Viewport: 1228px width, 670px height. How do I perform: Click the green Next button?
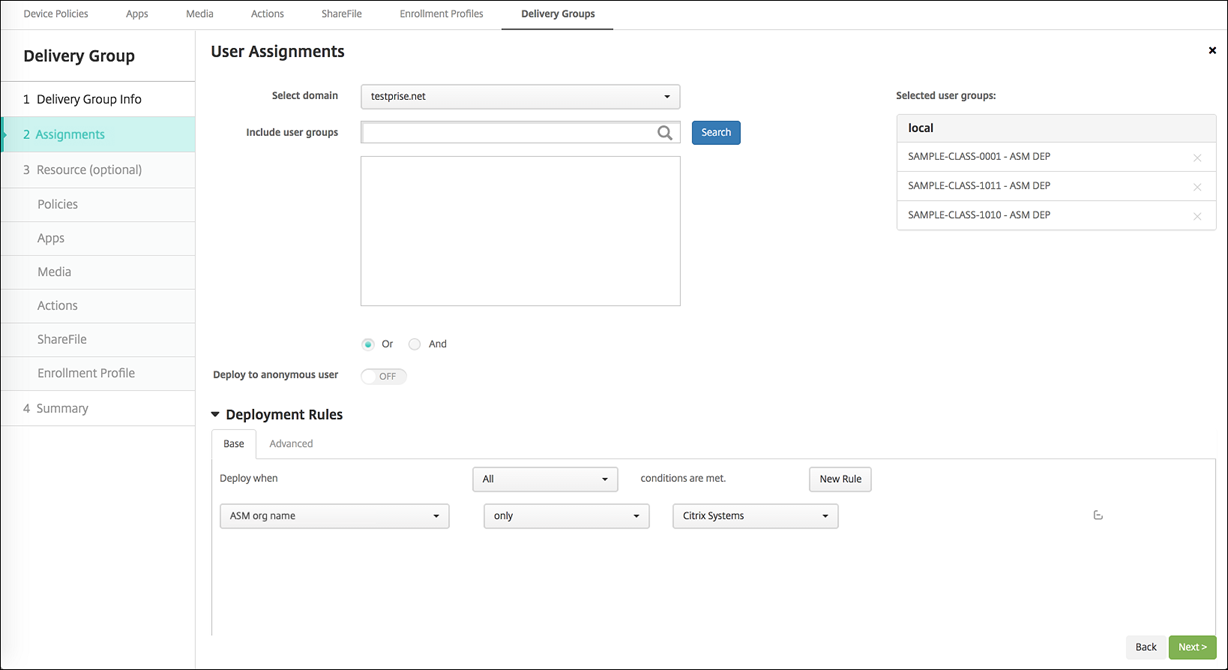pyautogui.click(x=1192, y=647)
